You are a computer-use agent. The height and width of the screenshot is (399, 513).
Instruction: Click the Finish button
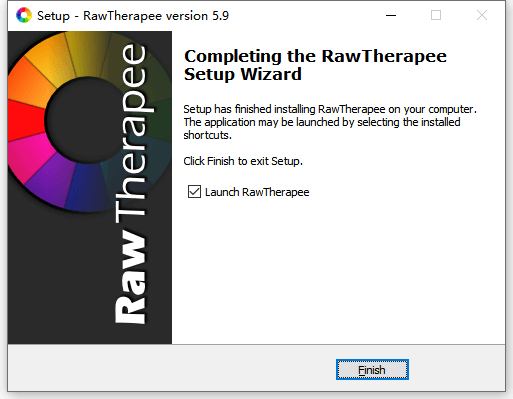[x=372, y=369]
